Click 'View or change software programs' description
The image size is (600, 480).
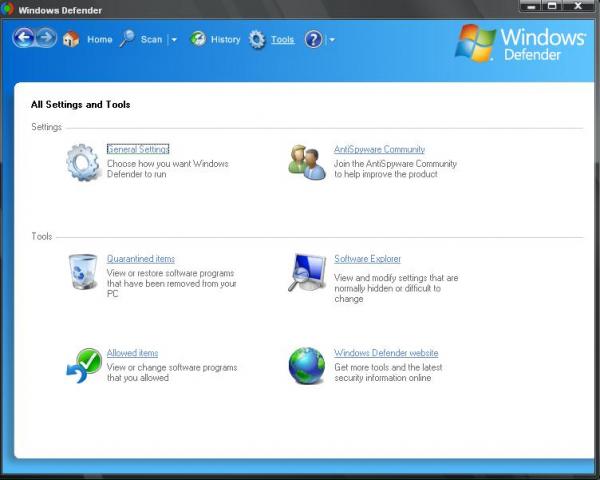[172, 372]
